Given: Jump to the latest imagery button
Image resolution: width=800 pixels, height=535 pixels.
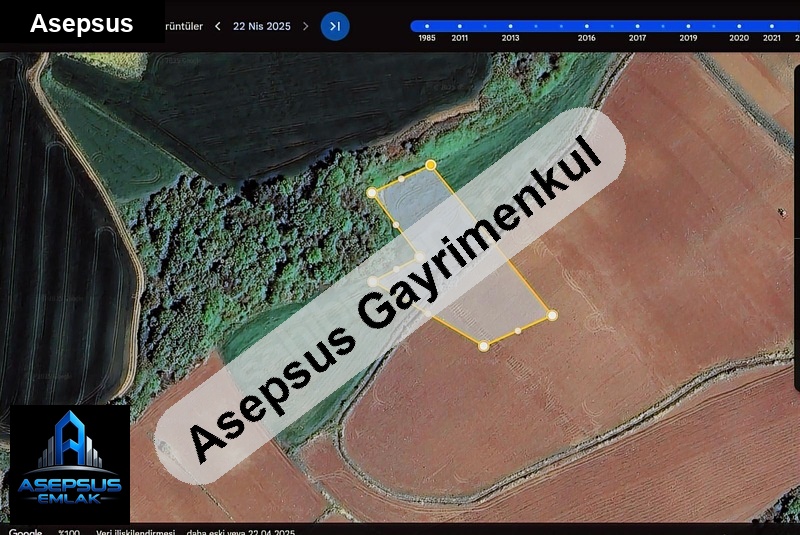Looking at the screenshot, I should [x=335, y=26].
